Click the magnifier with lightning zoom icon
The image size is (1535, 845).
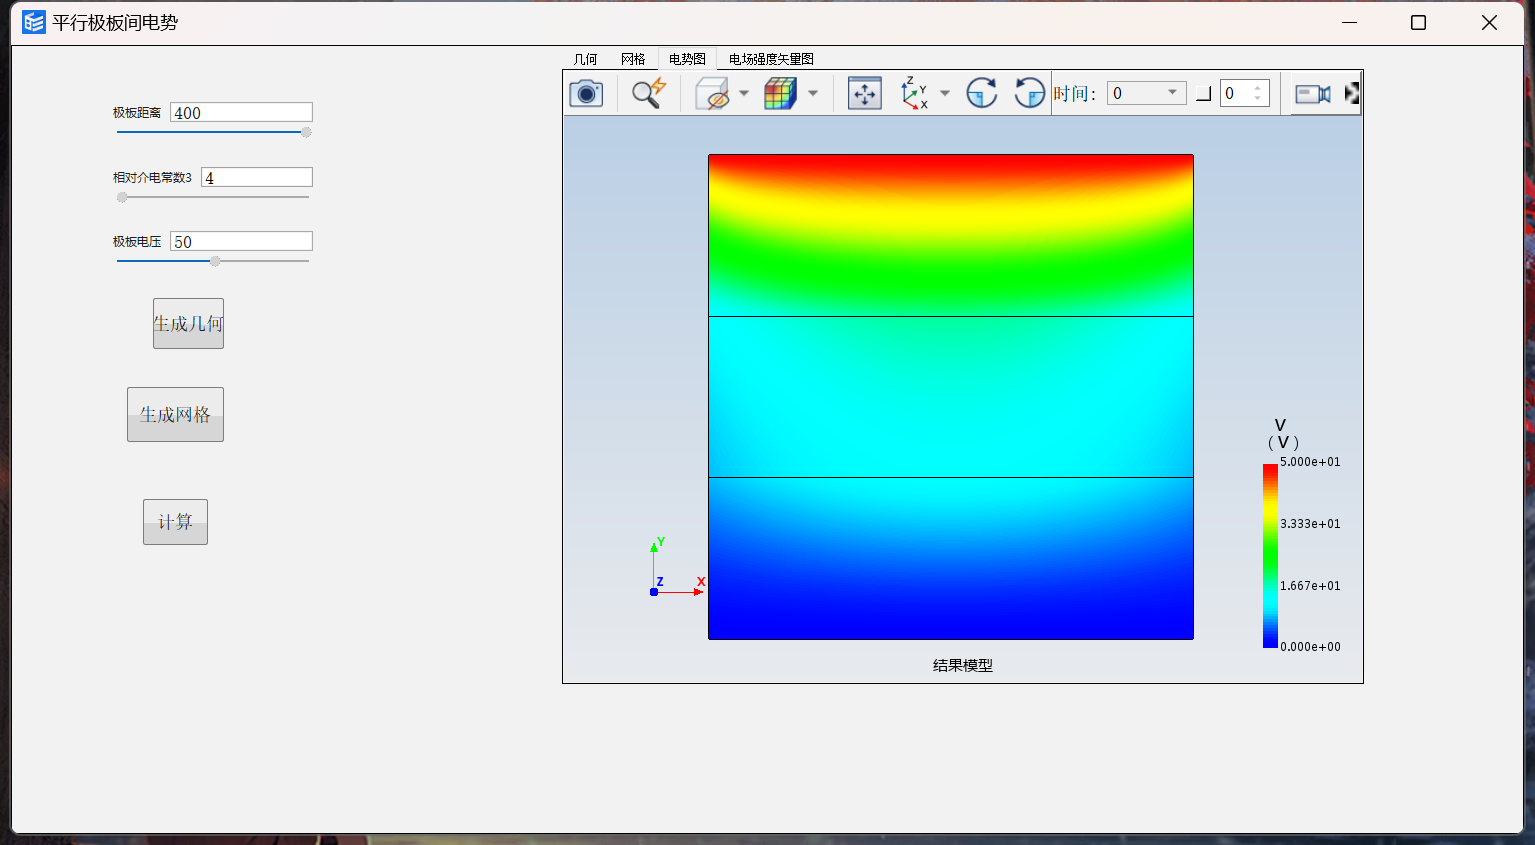click(x=649, y=94)
